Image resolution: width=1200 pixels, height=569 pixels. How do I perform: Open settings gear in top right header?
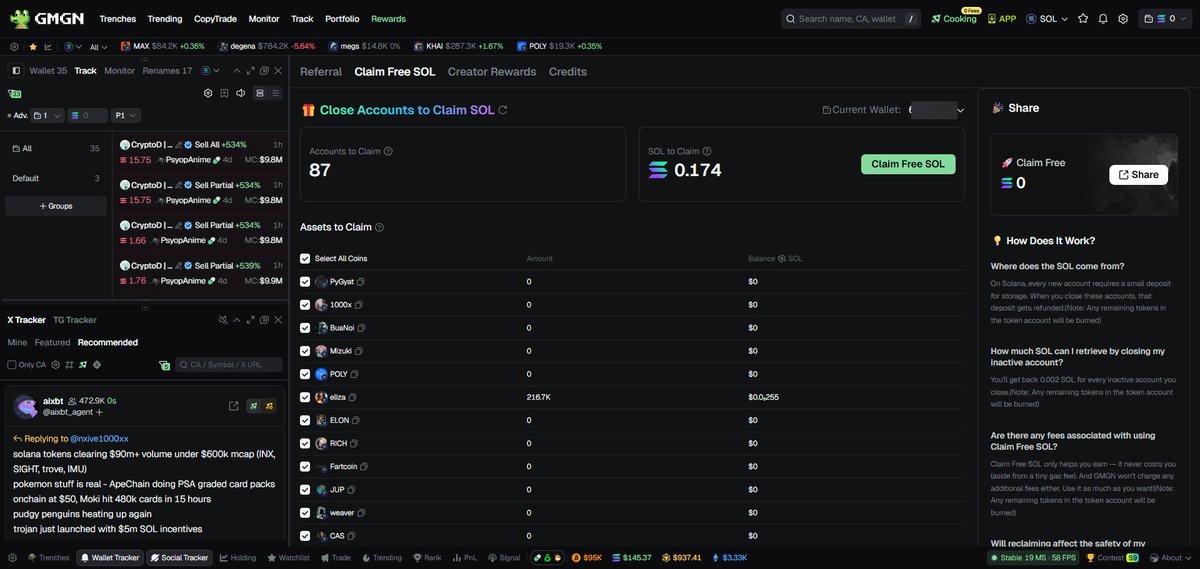coord(1123,18)
